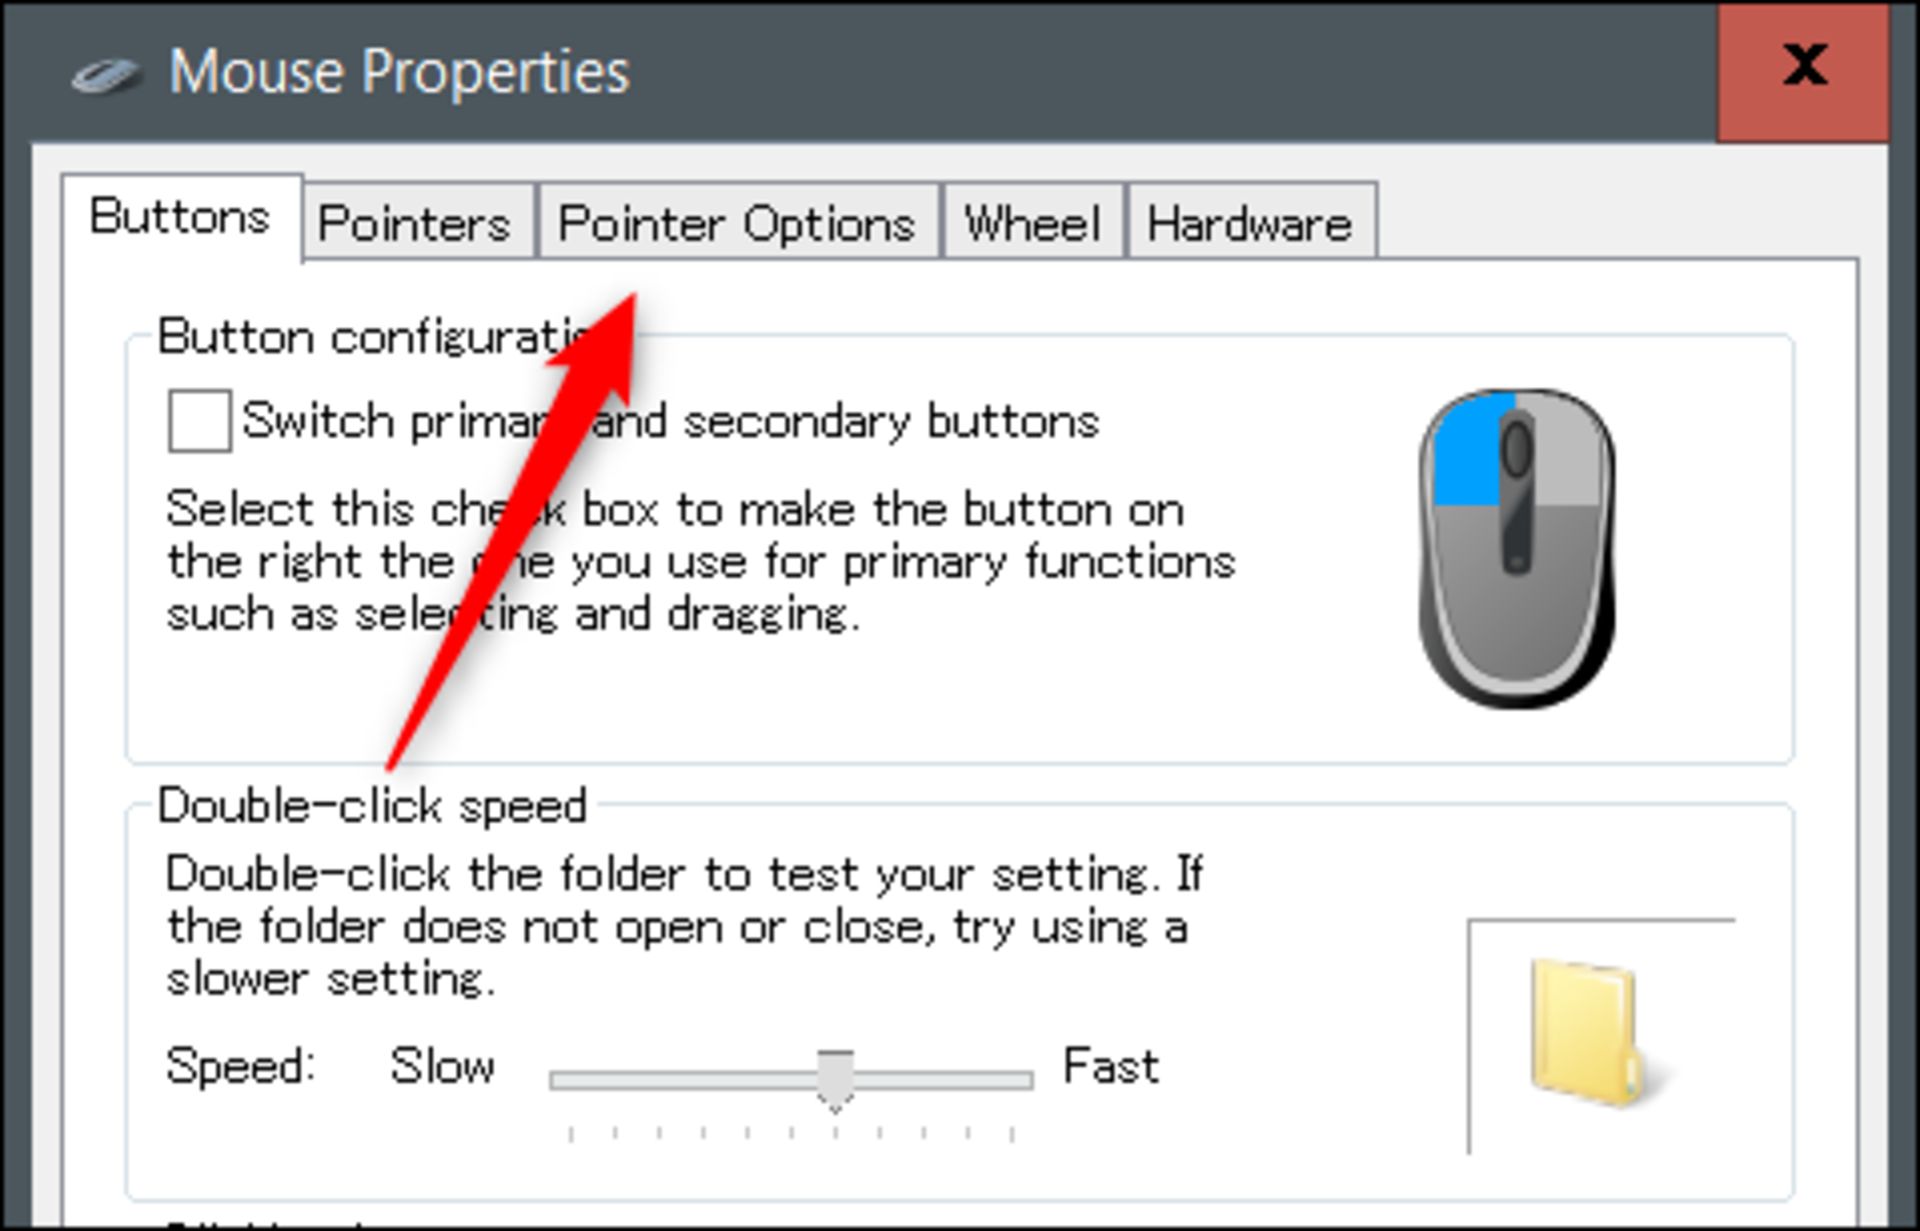This screenshot has width=1920, height=1231.
Task: Select the Buttons tab
Action: coord(180,216)
